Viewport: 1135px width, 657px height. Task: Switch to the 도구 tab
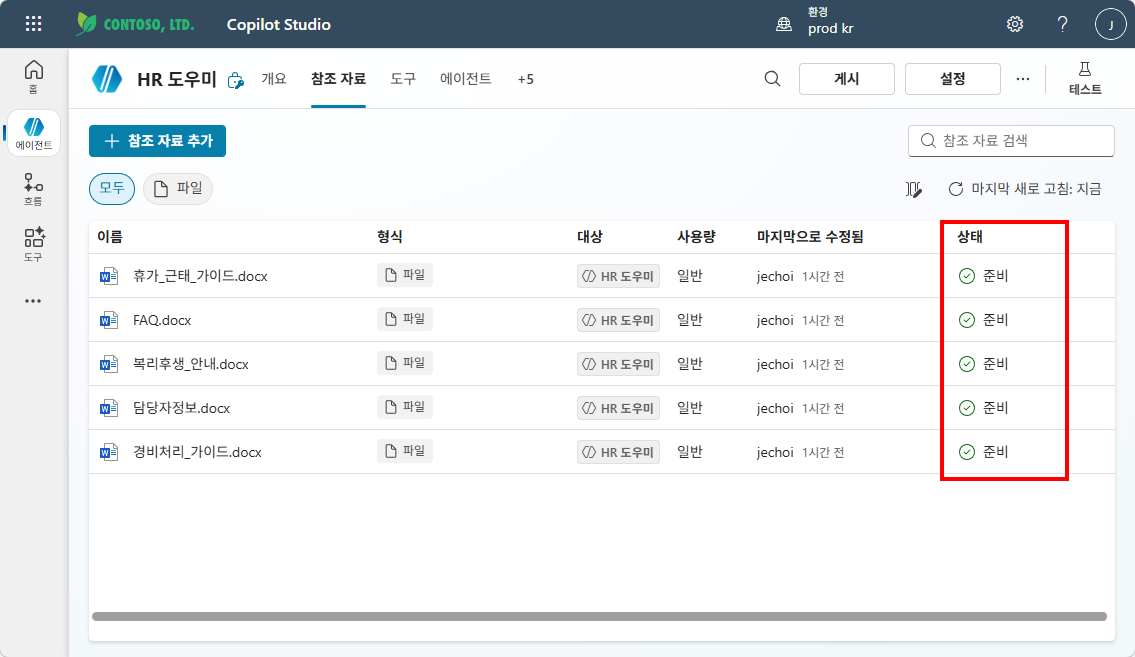point(402,79)
